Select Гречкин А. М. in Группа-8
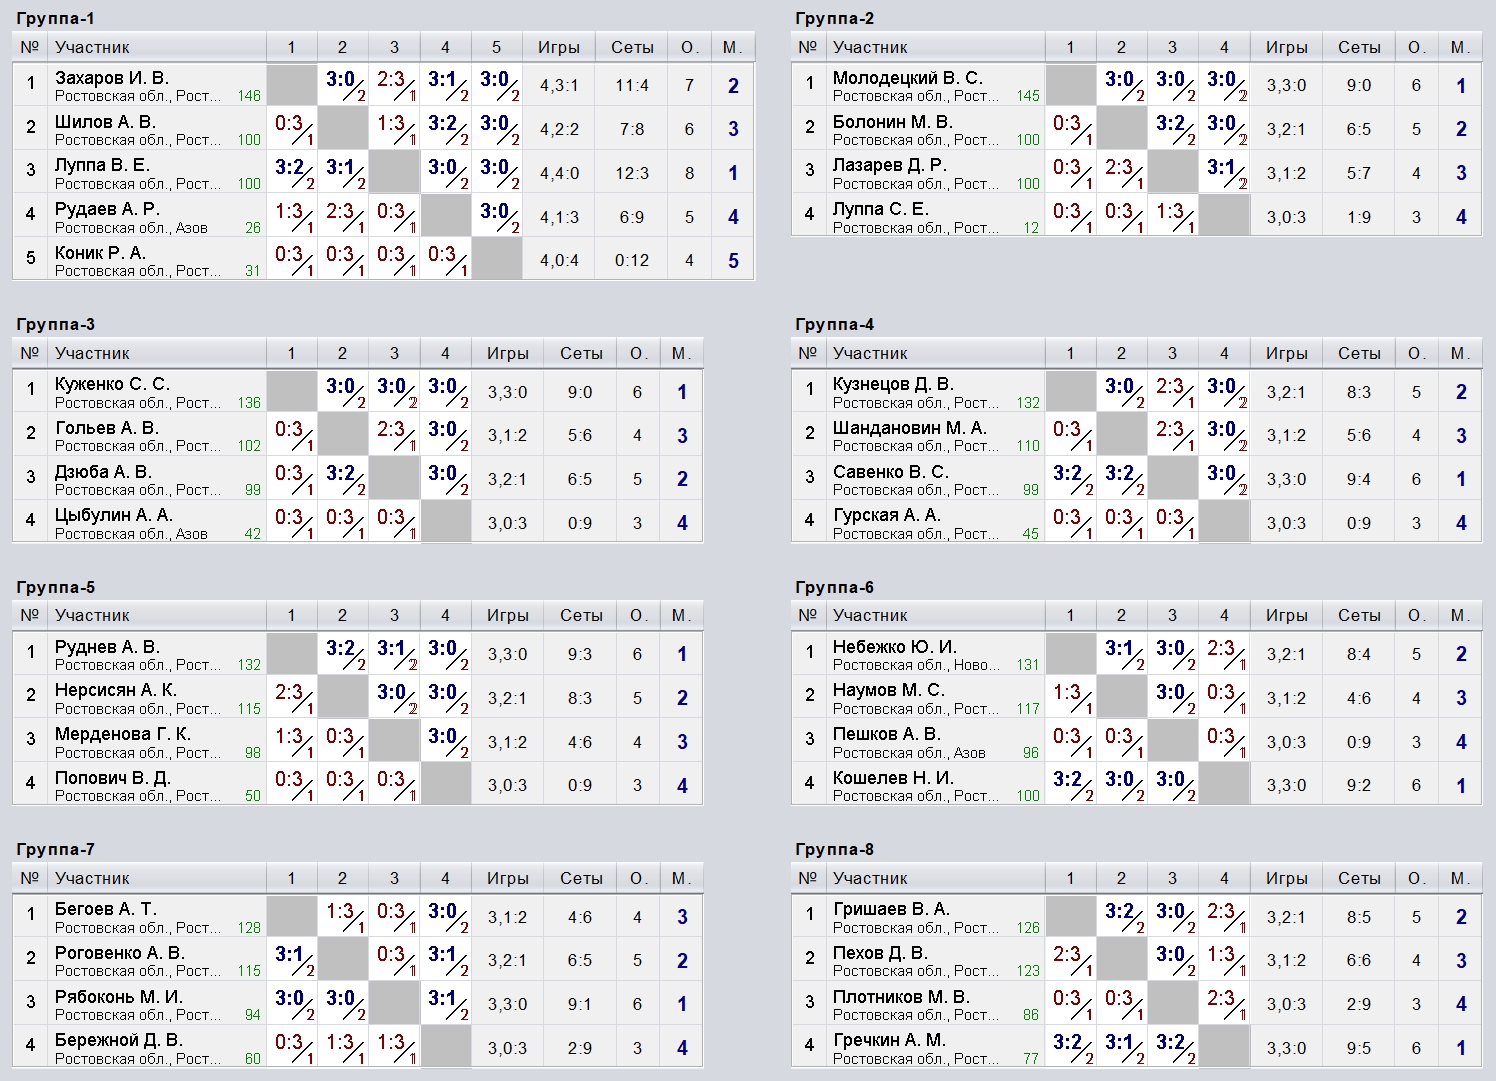 click(889, 1040)
